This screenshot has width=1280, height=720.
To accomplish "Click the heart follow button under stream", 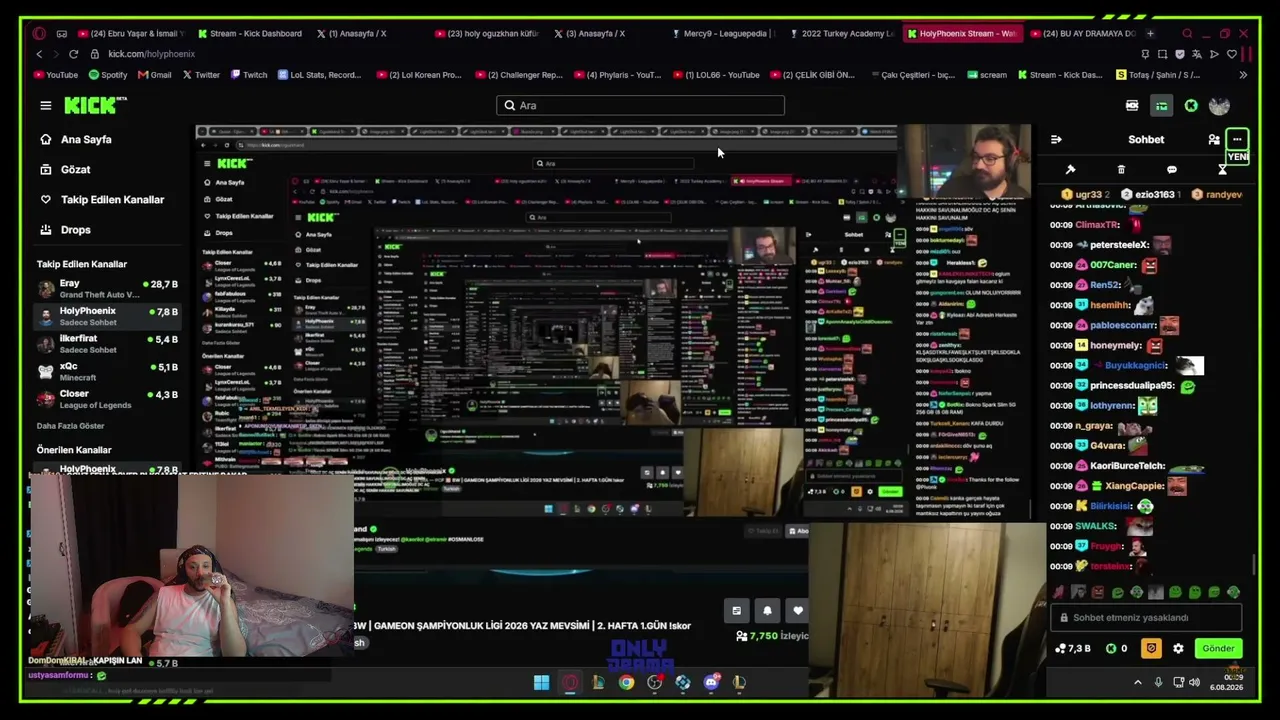I will [x=797, y=610].
